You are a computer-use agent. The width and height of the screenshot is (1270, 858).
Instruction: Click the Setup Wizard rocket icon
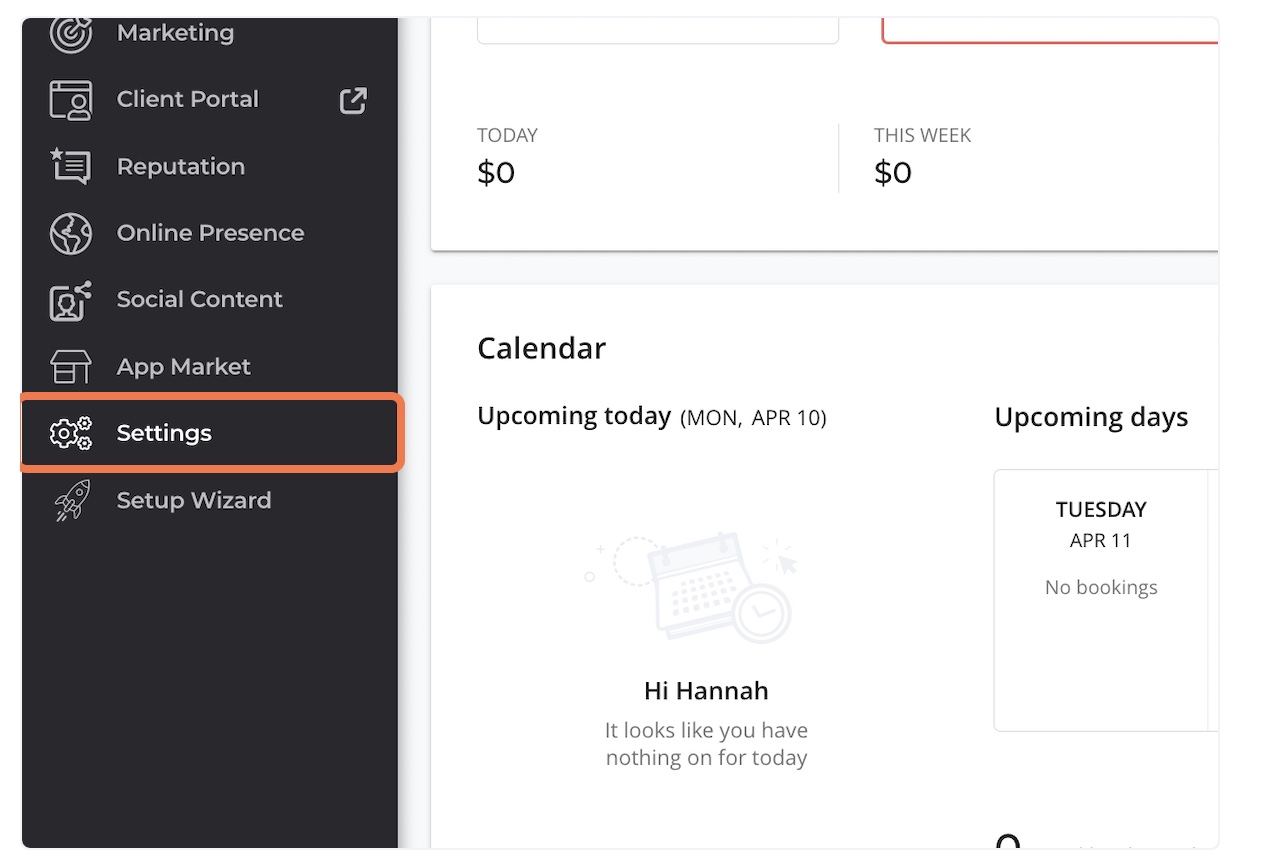point(71,500)
